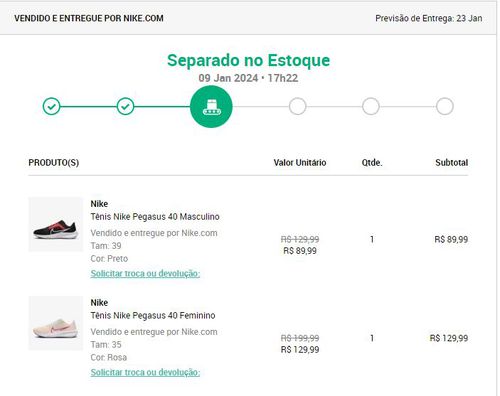Click the green conveyor belt stock icon
The height and width of the screenshot is (396, 500).
[211, 106]
